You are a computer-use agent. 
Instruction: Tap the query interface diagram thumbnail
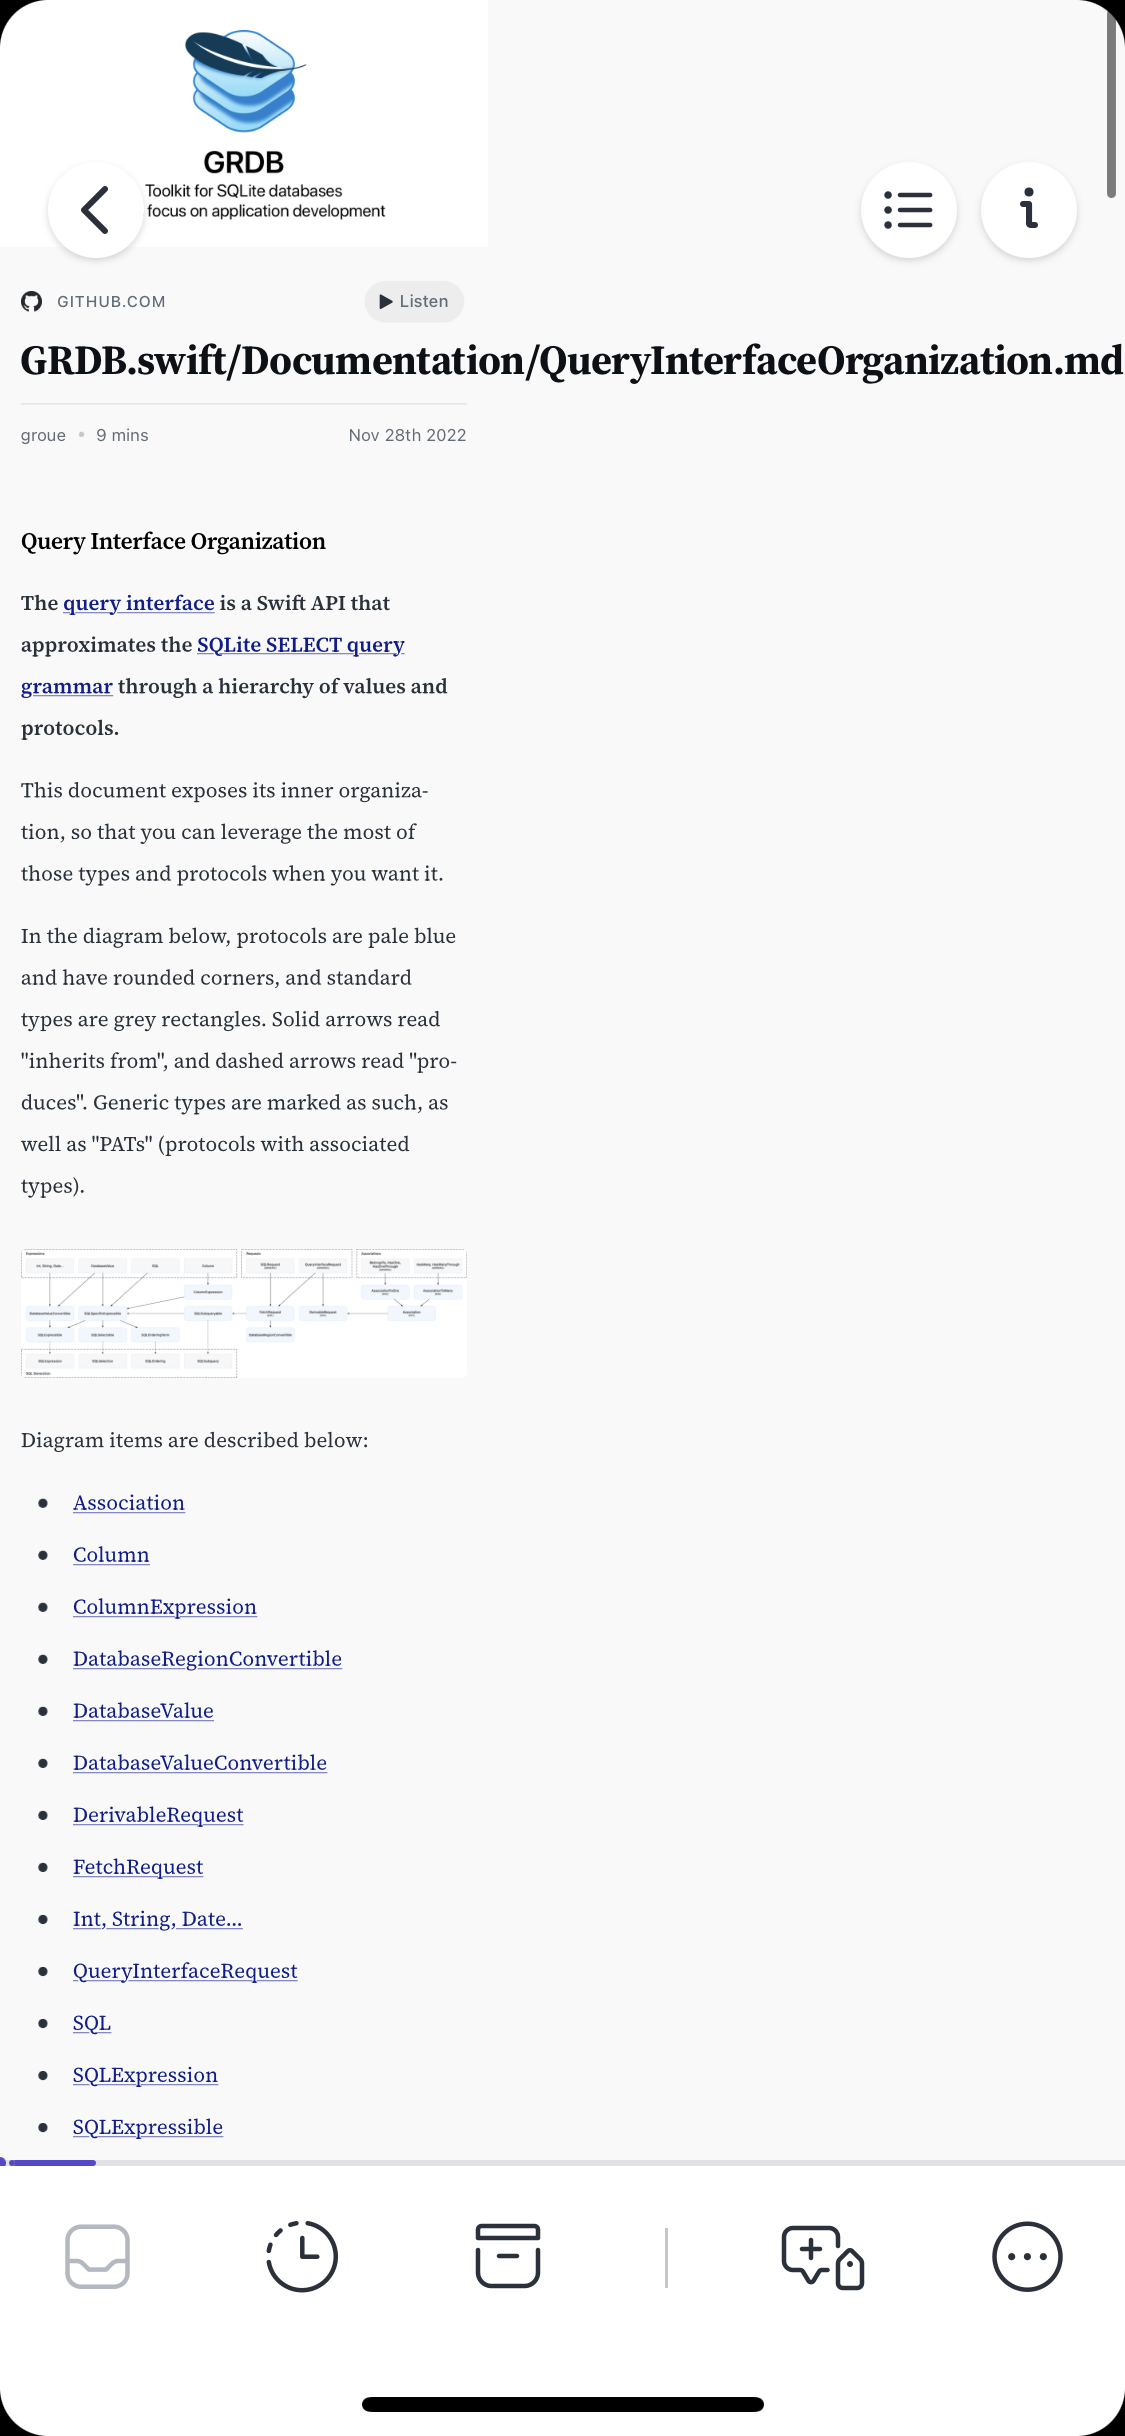pos(244,1313)
